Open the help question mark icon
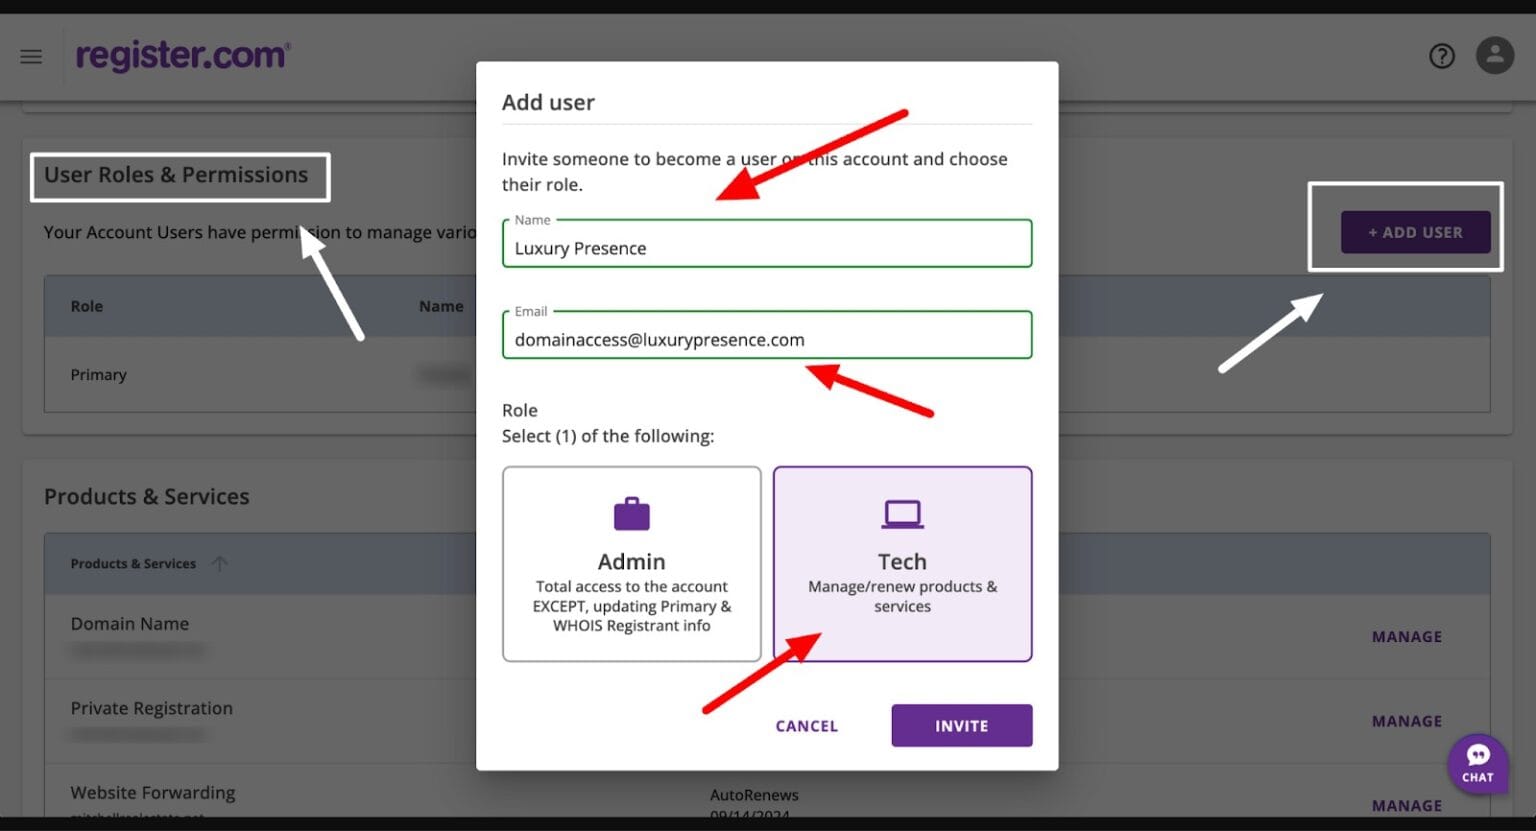The image size is (1536, 831). click(x=1441, y=56)
